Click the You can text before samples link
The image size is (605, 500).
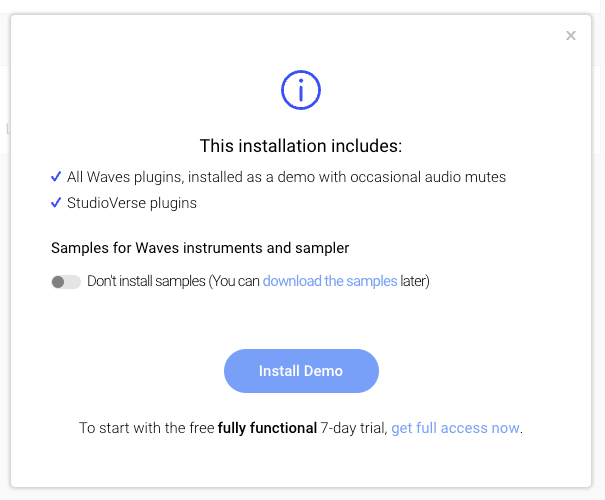point(234,281)
